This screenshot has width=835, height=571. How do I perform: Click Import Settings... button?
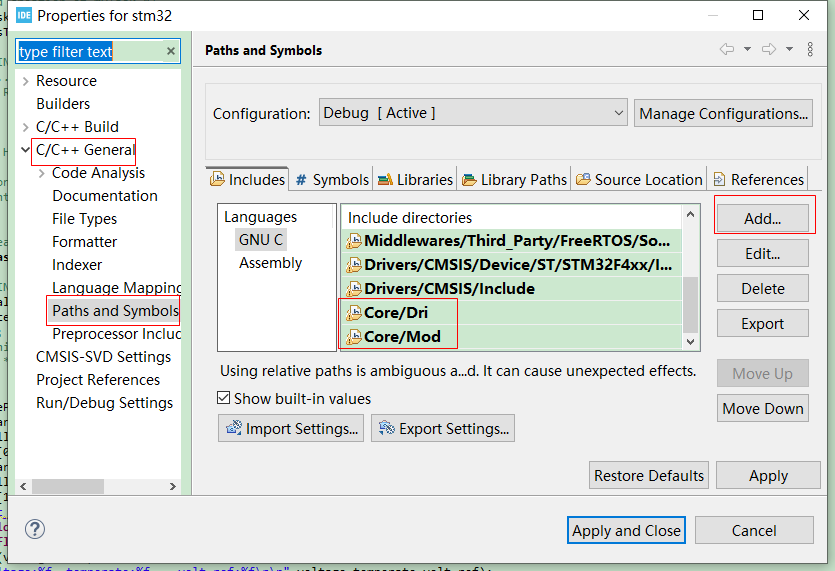click(x=291, y=428)
